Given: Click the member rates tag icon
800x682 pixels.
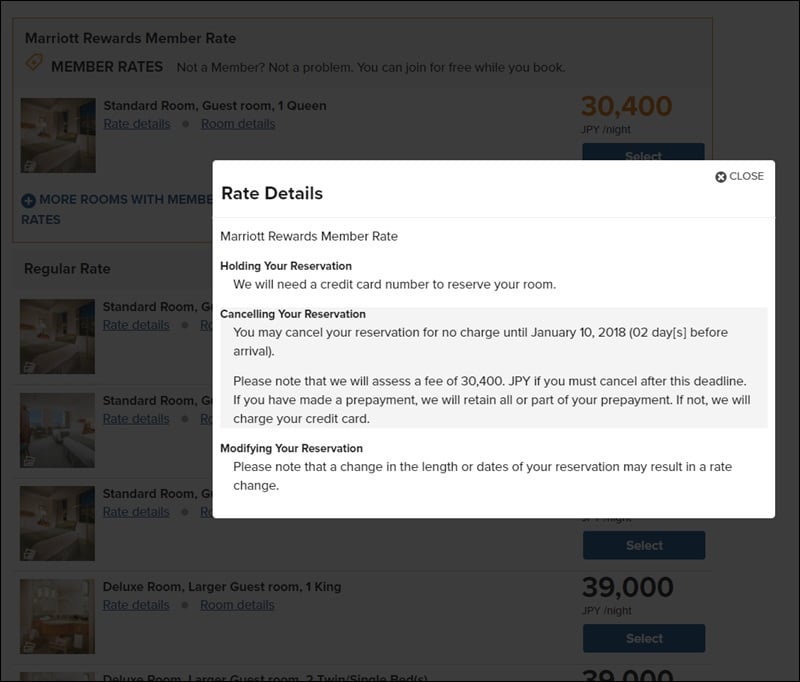Looking at the screenshot, I should click(x=34, y=63).
